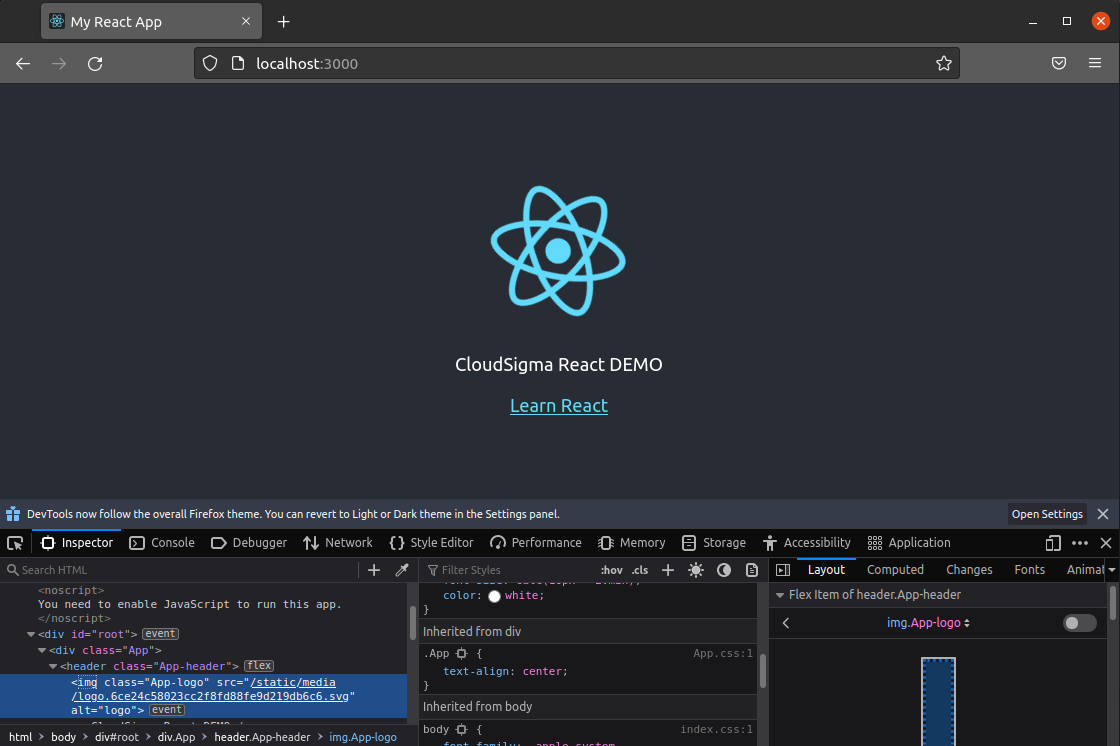Switch to the Inspector panel

pos(77,543)
